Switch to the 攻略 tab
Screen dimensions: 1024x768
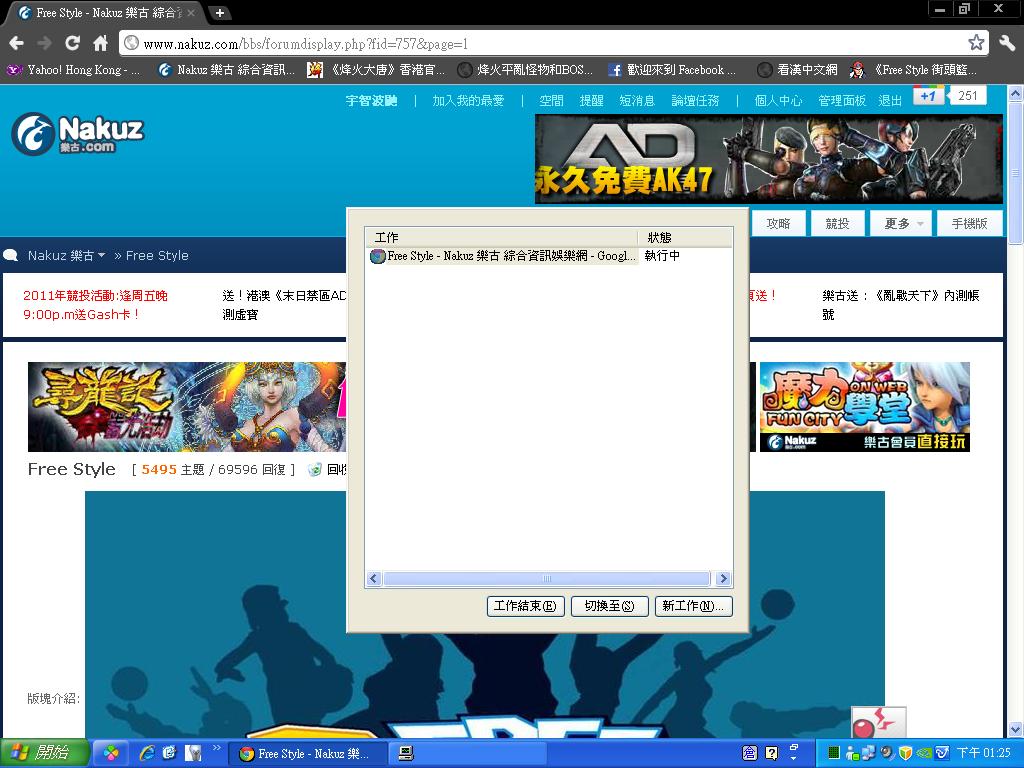click(778, 223)
